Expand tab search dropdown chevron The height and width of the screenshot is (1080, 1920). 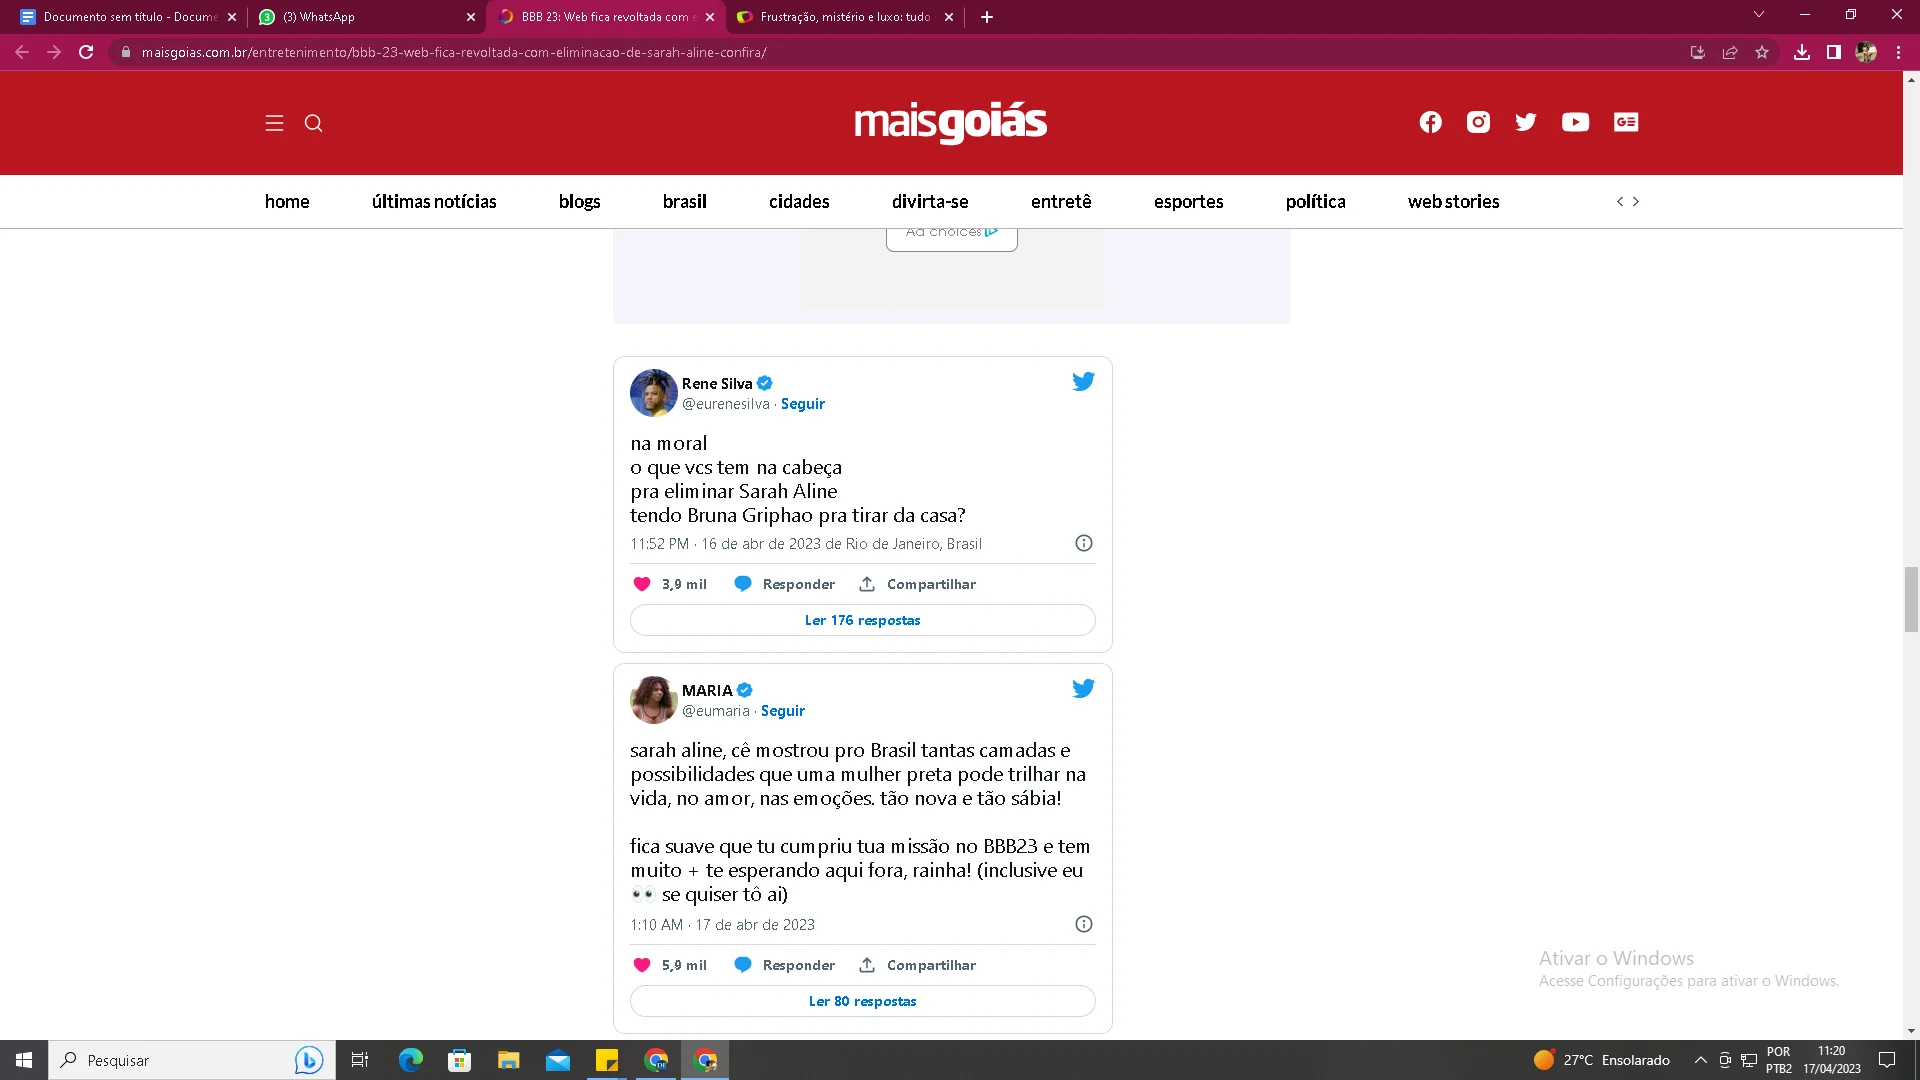tap(1759, 14)
